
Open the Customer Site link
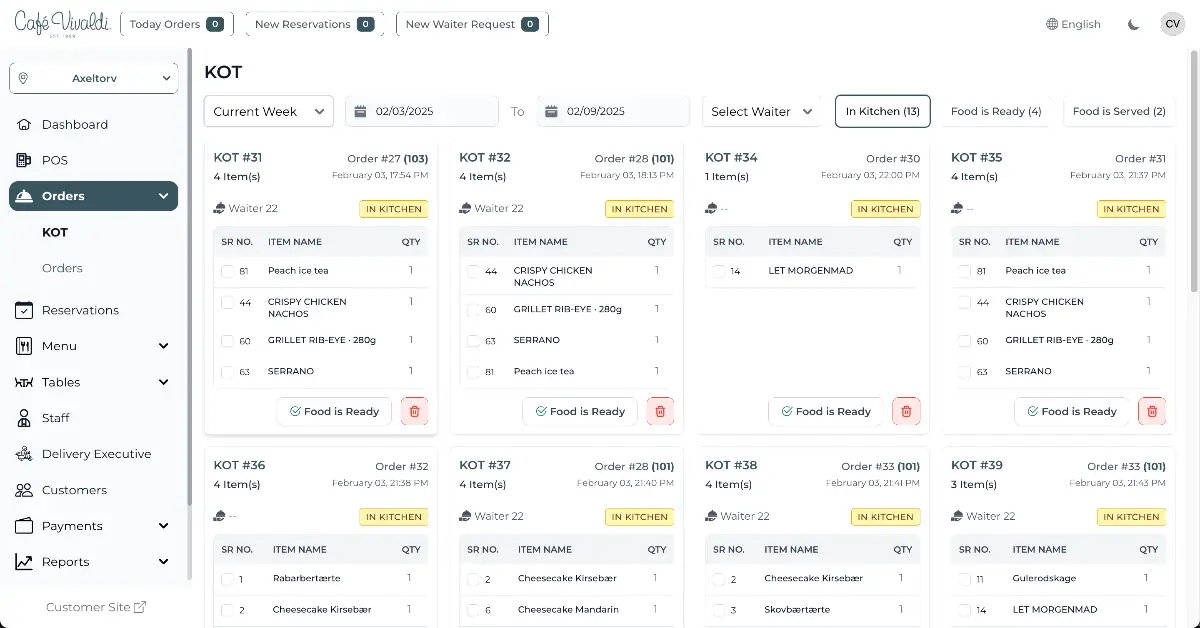click(96, 607)
